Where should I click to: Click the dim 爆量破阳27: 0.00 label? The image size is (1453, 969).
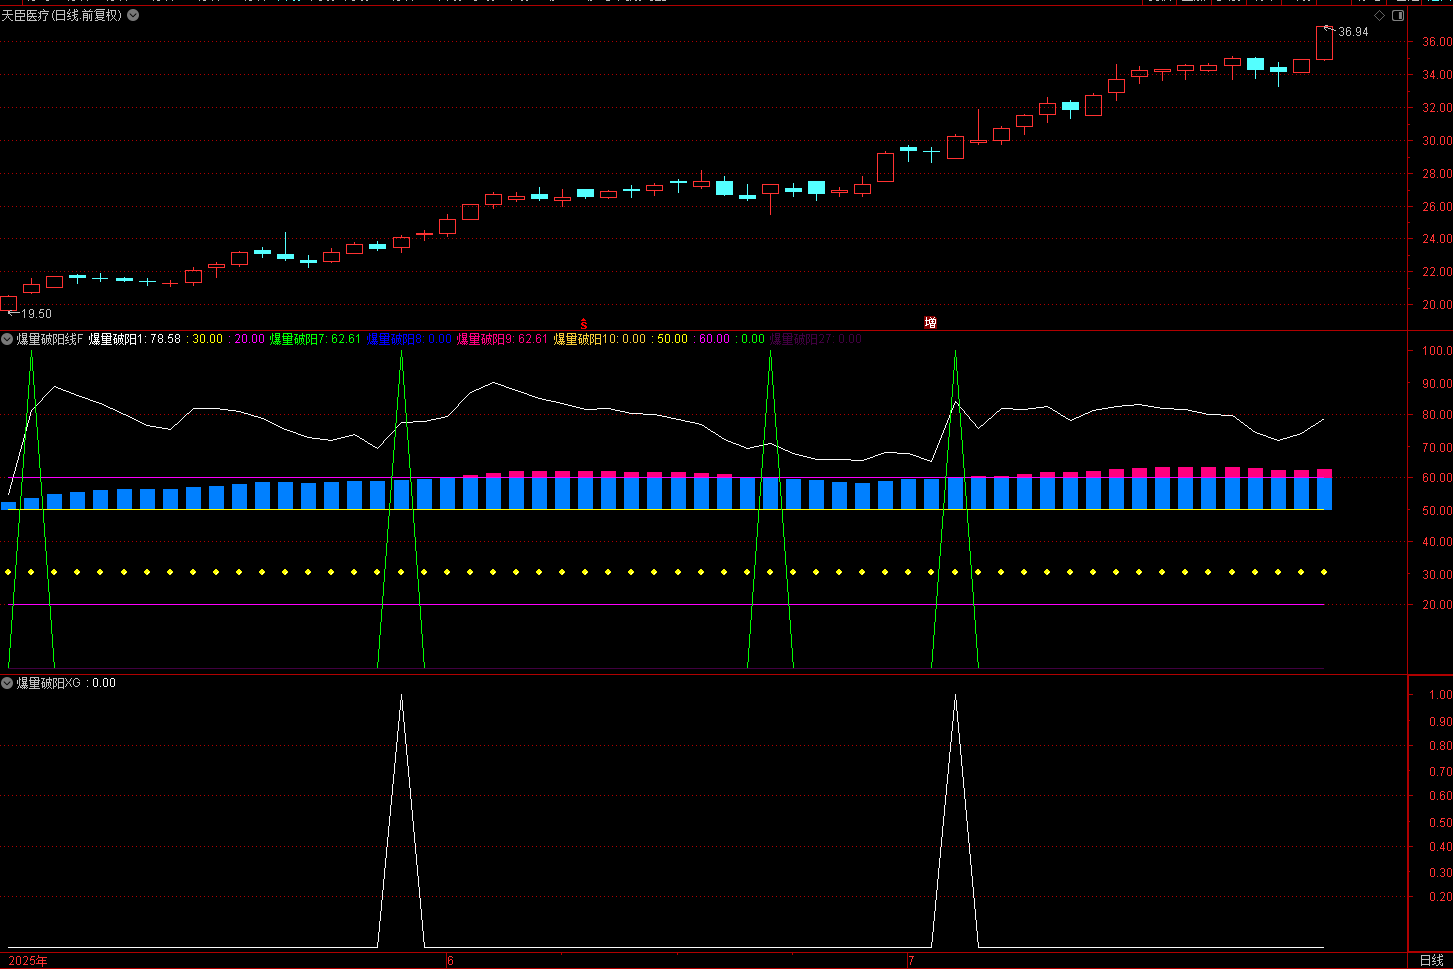coord(815,339)
